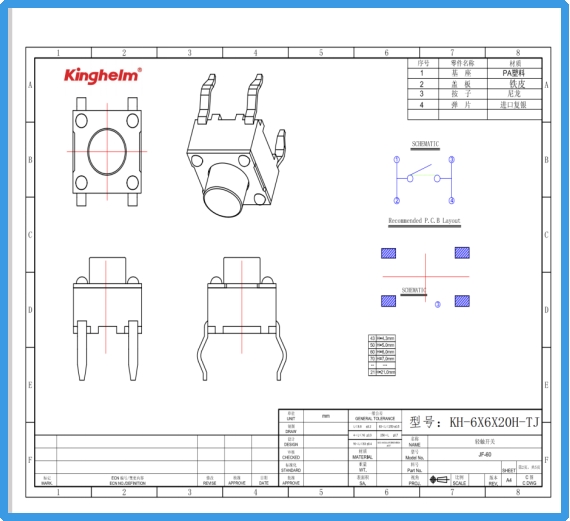
Task: Click the 'SHEET' label
Action: click(509, 470)
